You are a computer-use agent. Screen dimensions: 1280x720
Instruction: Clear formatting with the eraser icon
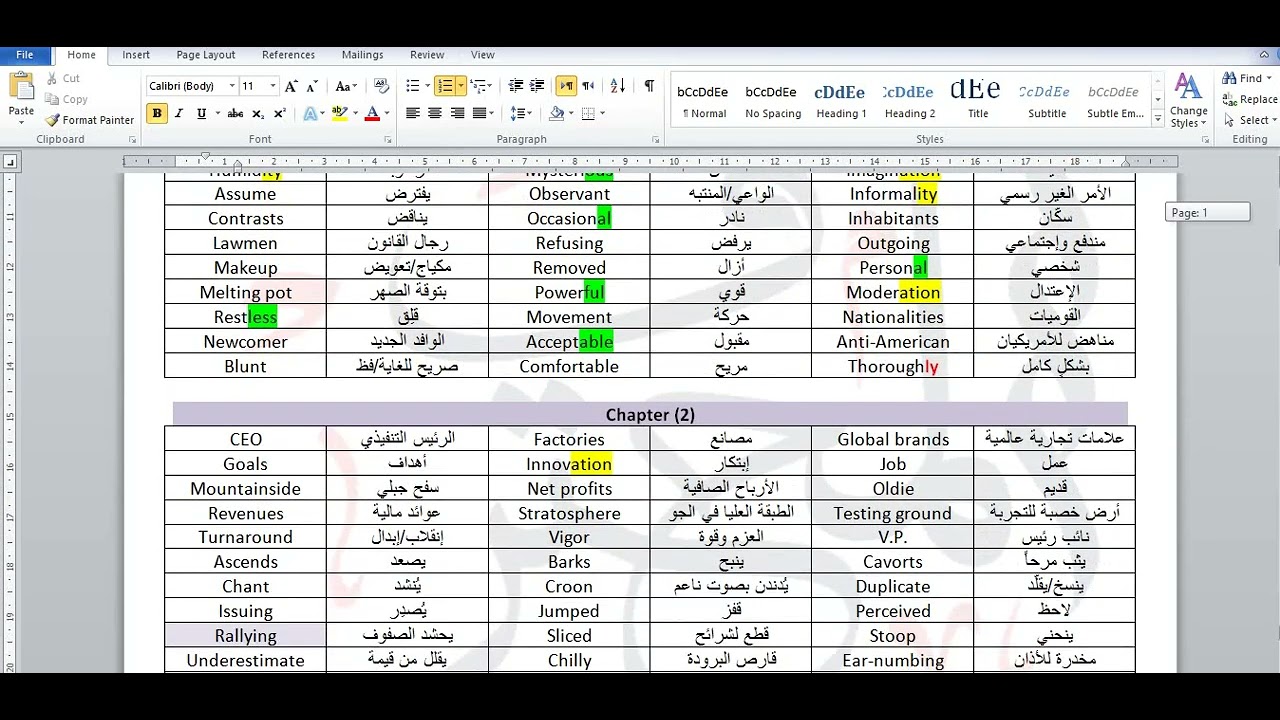pyautogui.click(x=381, y=87)
